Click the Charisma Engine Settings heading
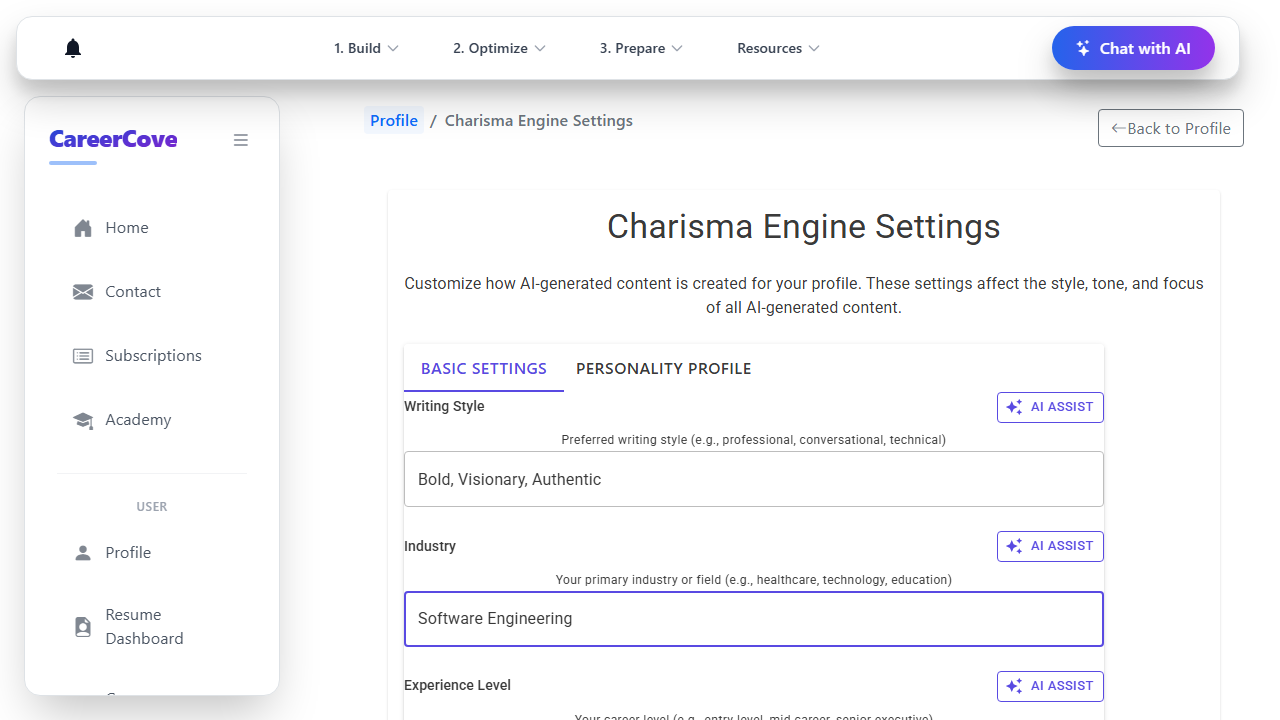 point(804,226)
